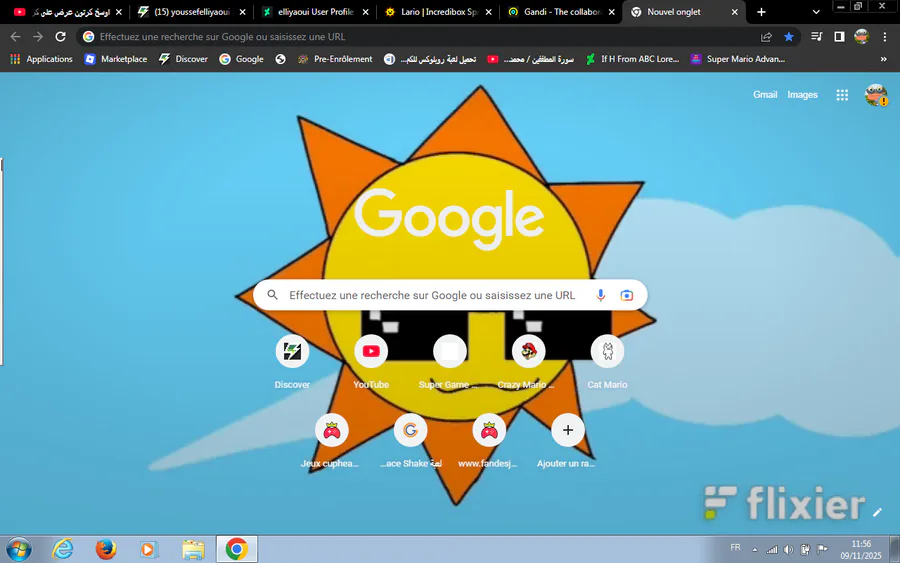Open the clock showing 11:56
The width and height of the screenshot is (900, 563).
[860, 549]
